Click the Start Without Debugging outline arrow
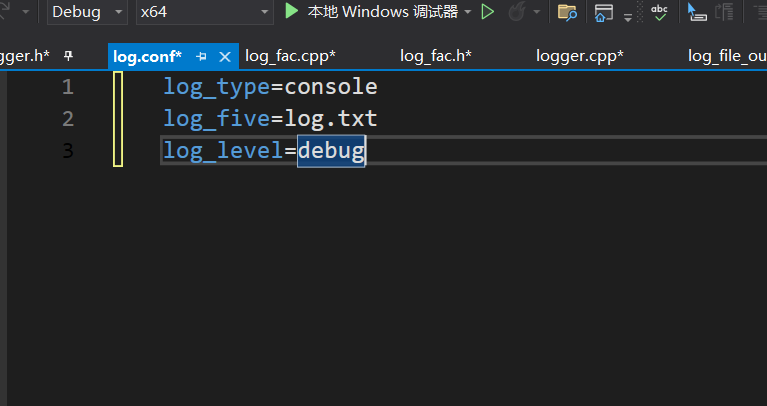This screenshot has width=767, height=406. [488, 12]
